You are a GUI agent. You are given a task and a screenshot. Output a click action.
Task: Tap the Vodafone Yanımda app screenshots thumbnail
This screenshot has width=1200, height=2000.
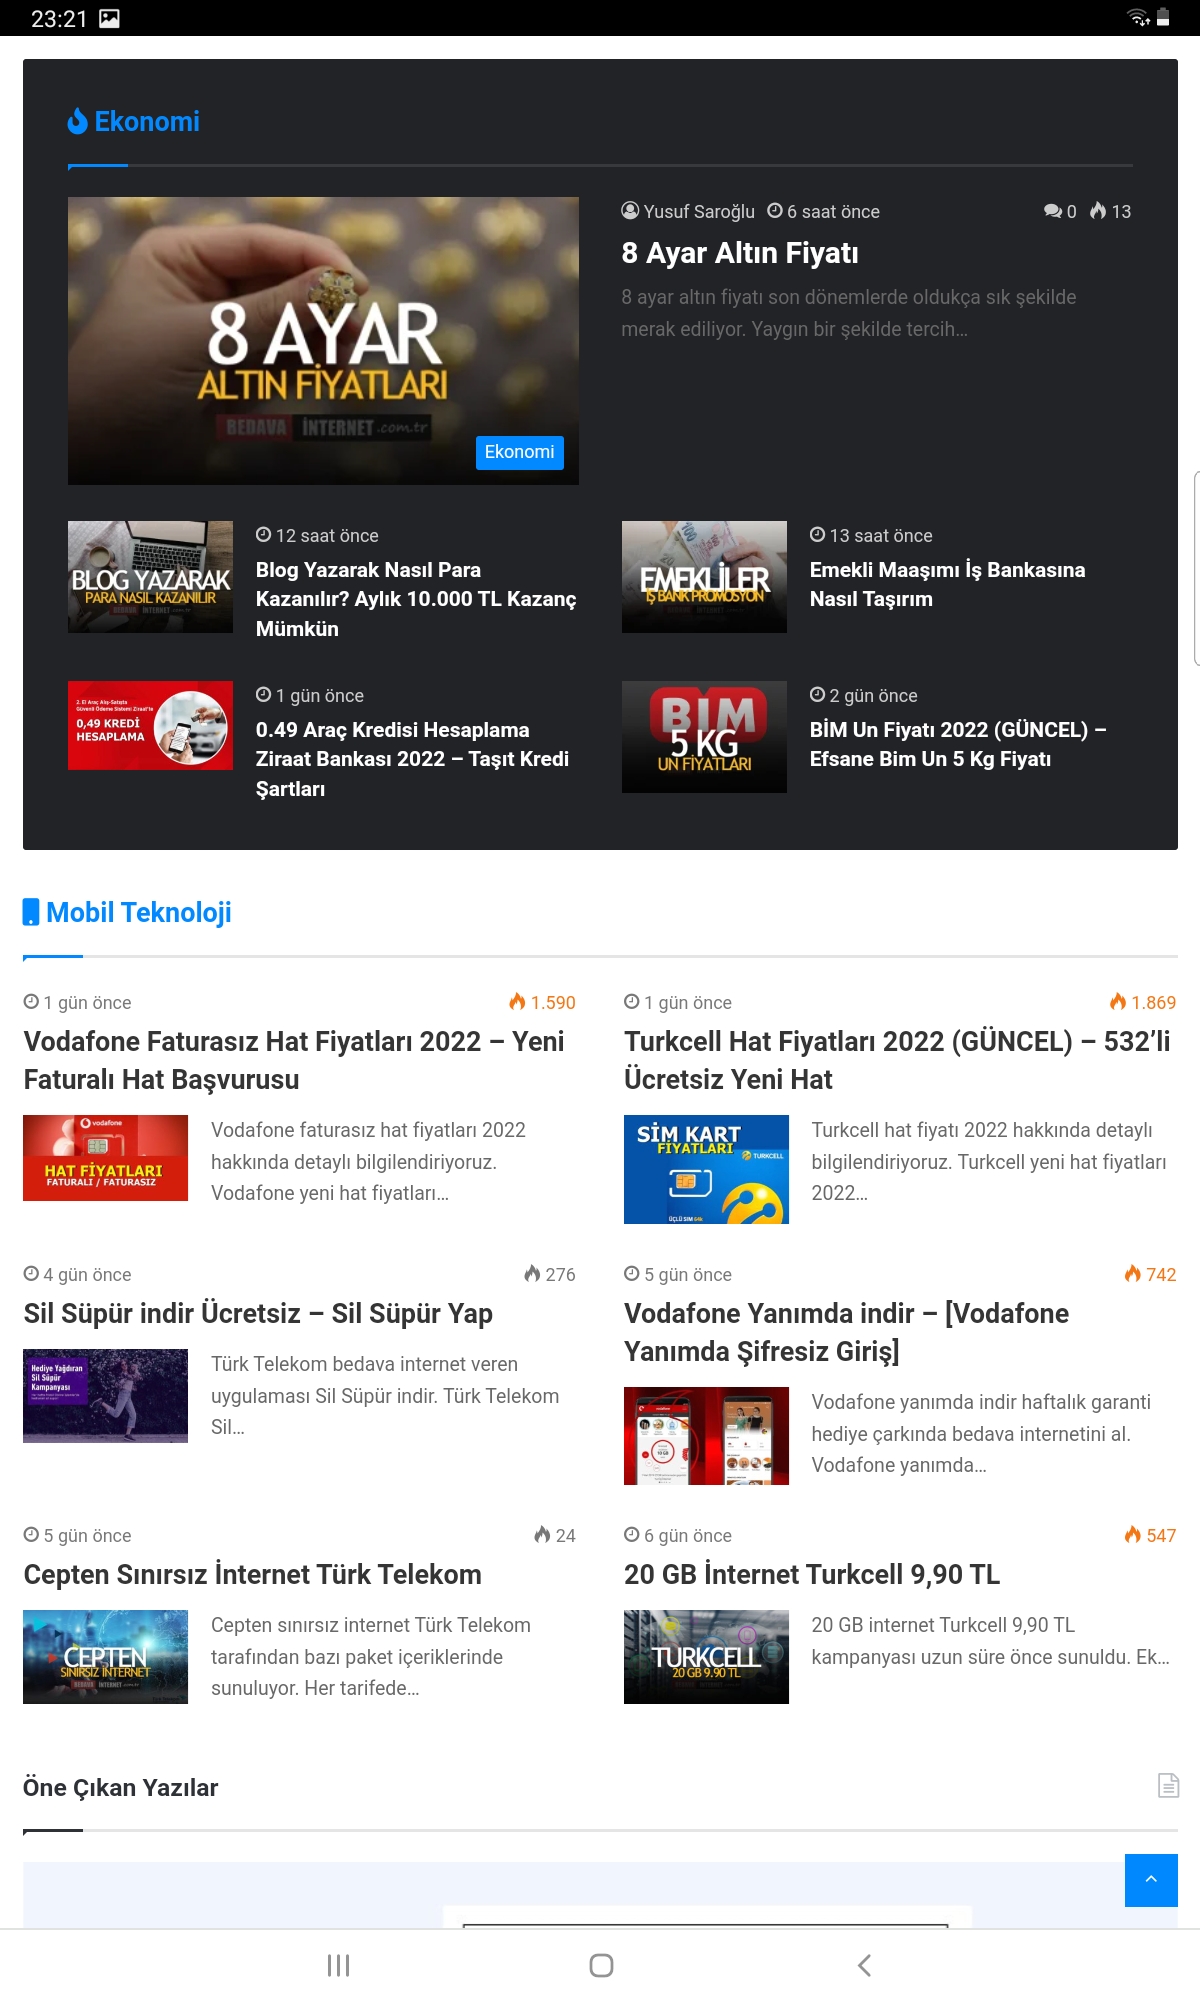coord(706,1436)
